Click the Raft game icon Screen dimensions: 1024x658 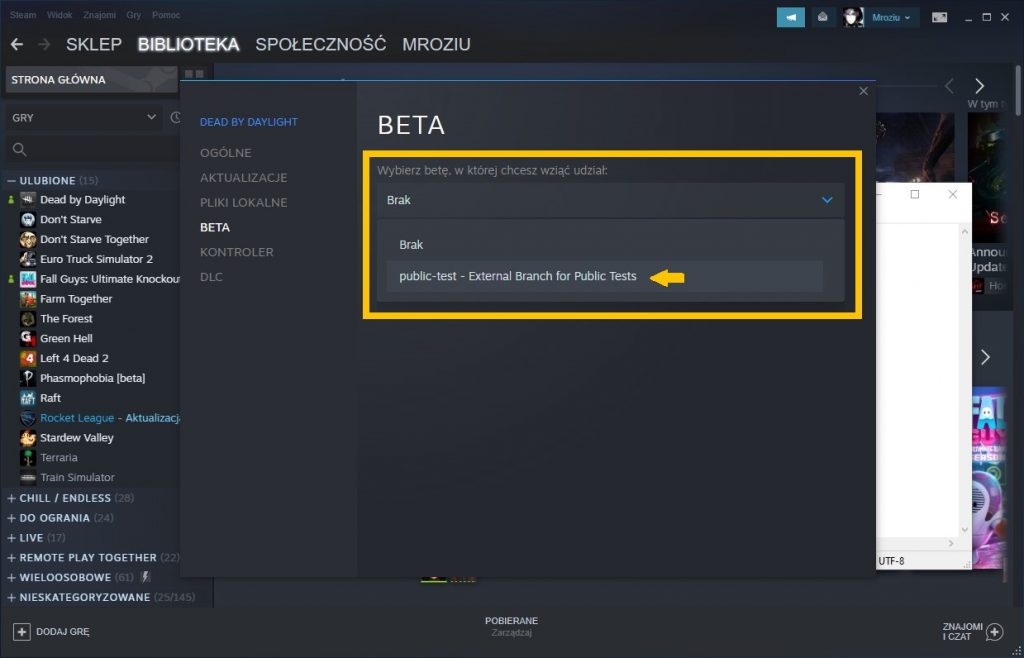[28, 398]
